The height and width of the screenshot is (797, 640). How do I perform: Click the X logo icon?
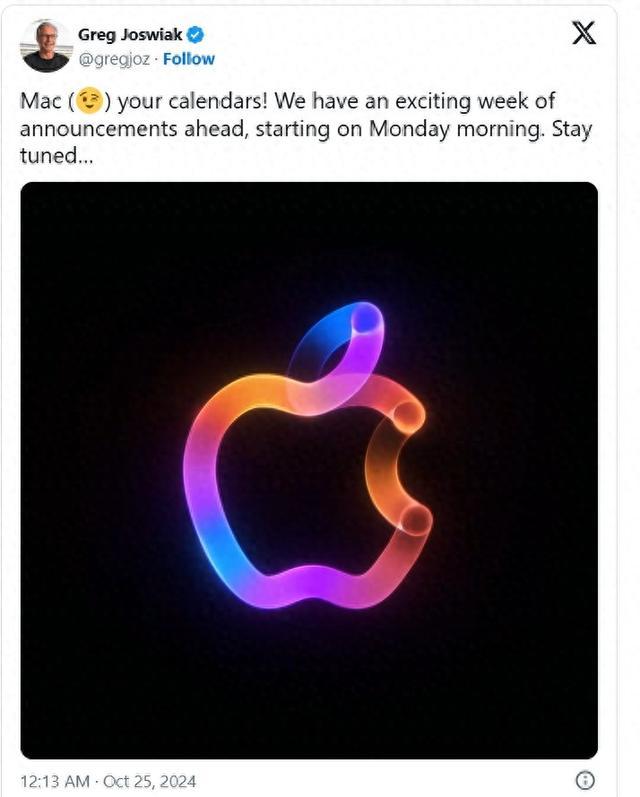click(584, 33)
